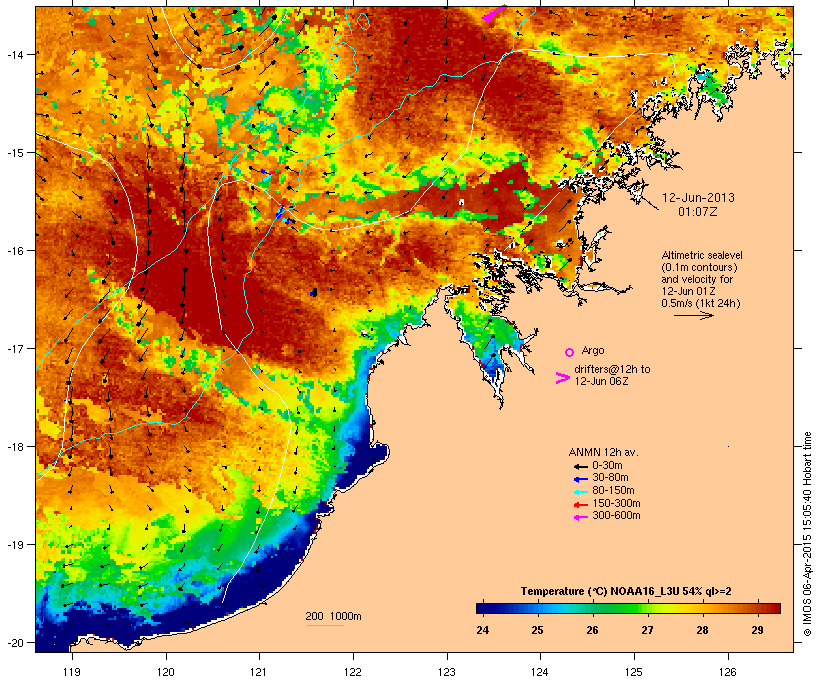Click the magenta 300-600m arrow legend symbol
The height and width of the screenshot is (680, 820).
580,517
